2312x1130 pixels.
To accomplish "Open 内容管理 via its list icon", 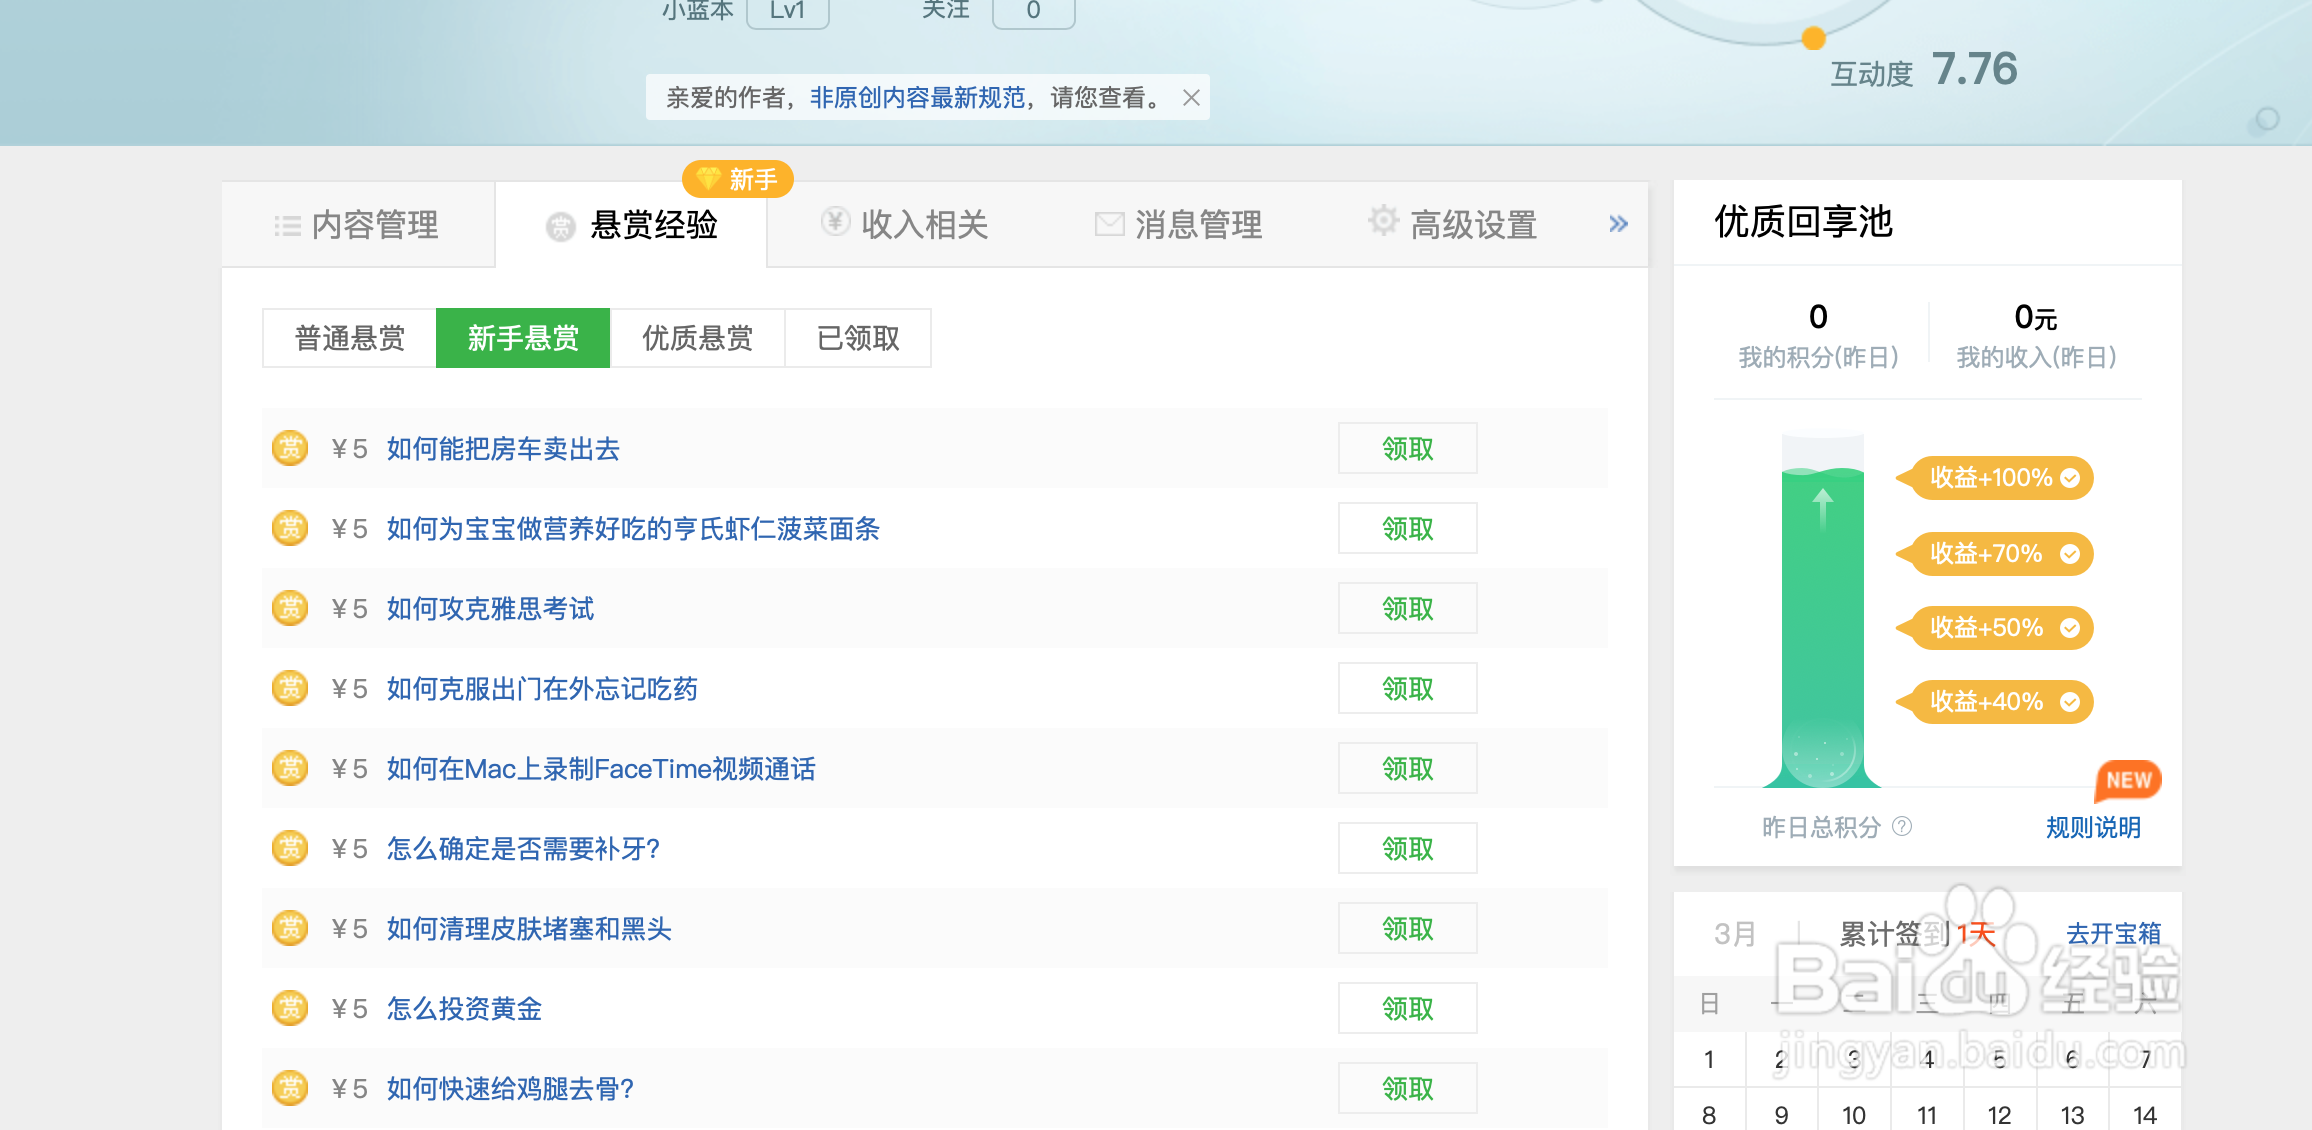I will pyautogui.click(x=287, y=224).
